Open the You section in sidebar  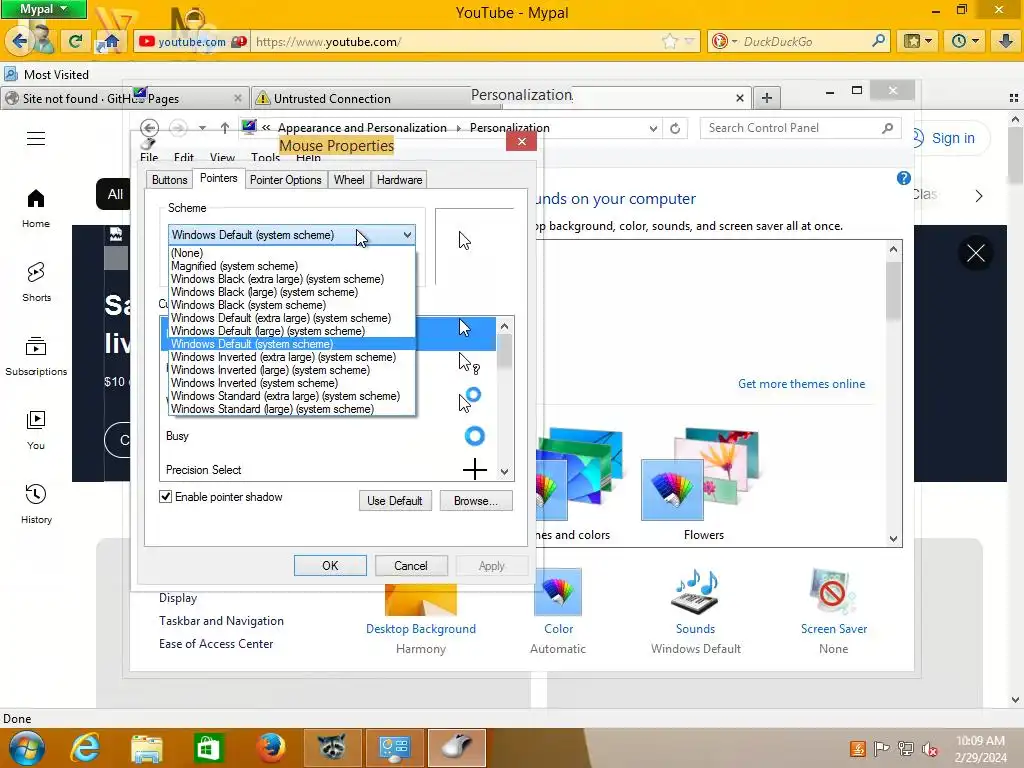(x=36, y=430)
